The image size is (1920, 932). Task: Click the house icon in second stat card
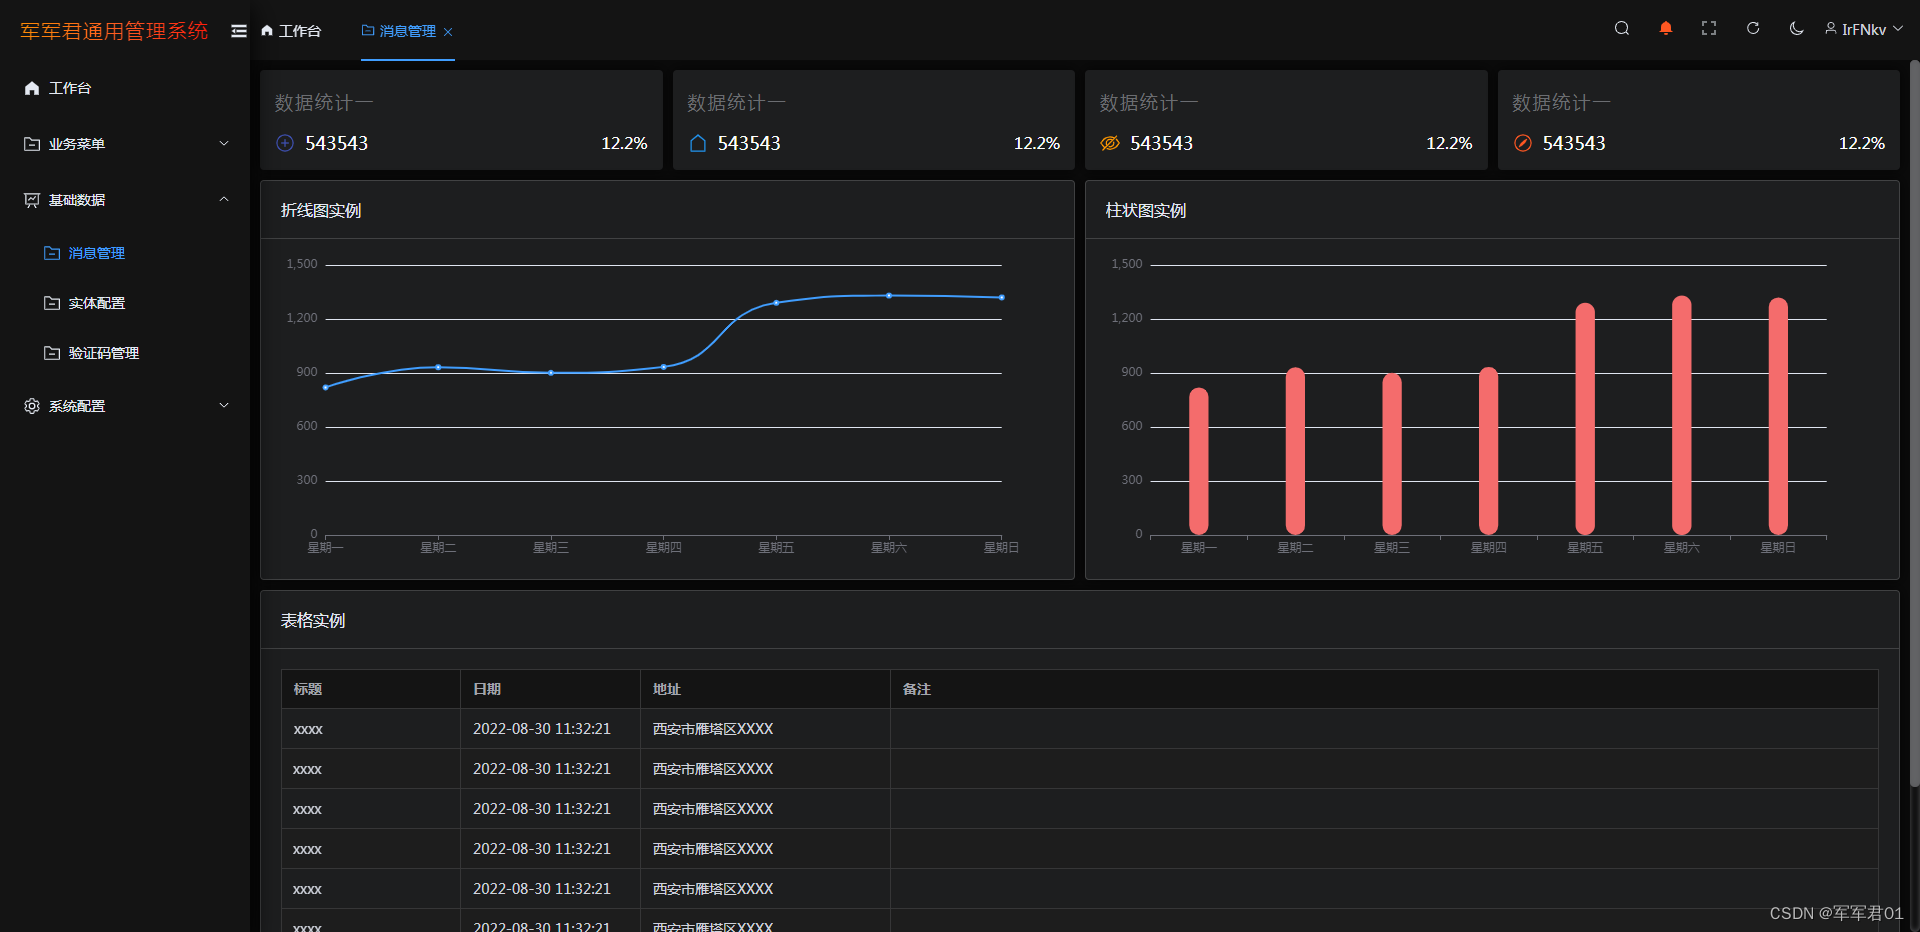coord(698,143)
